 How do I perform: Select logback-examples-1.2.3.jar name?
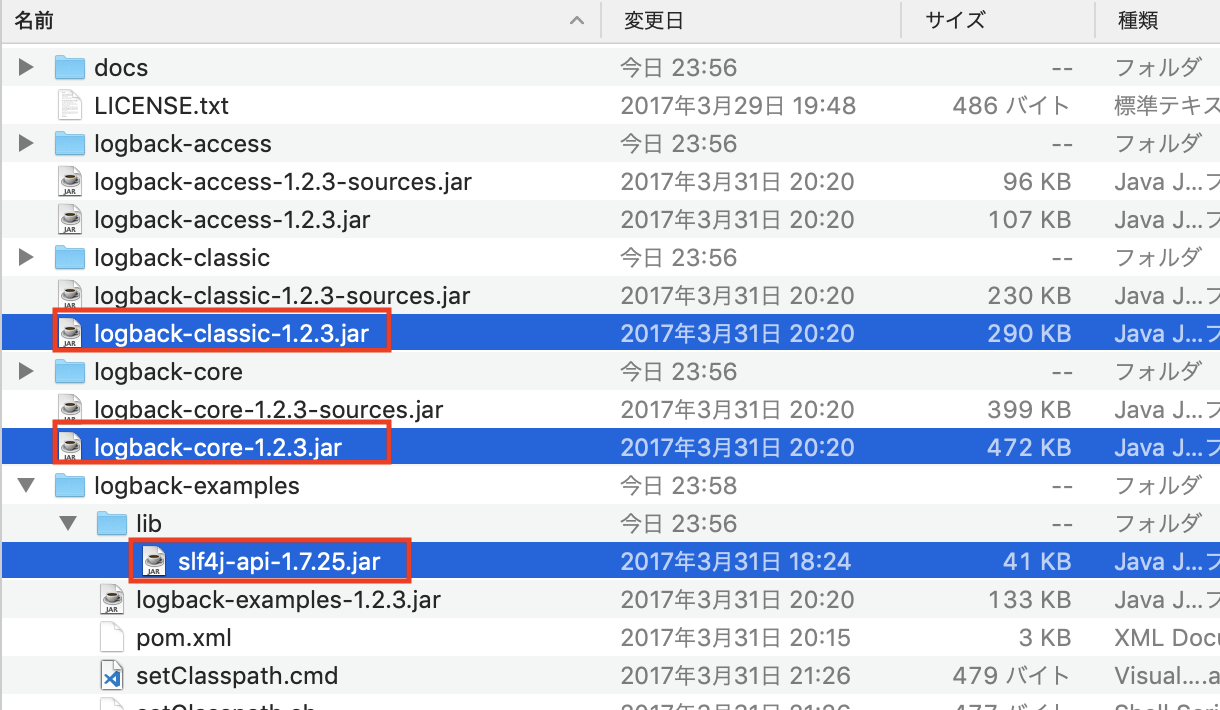pyautogui.click(x=288, y=600)
